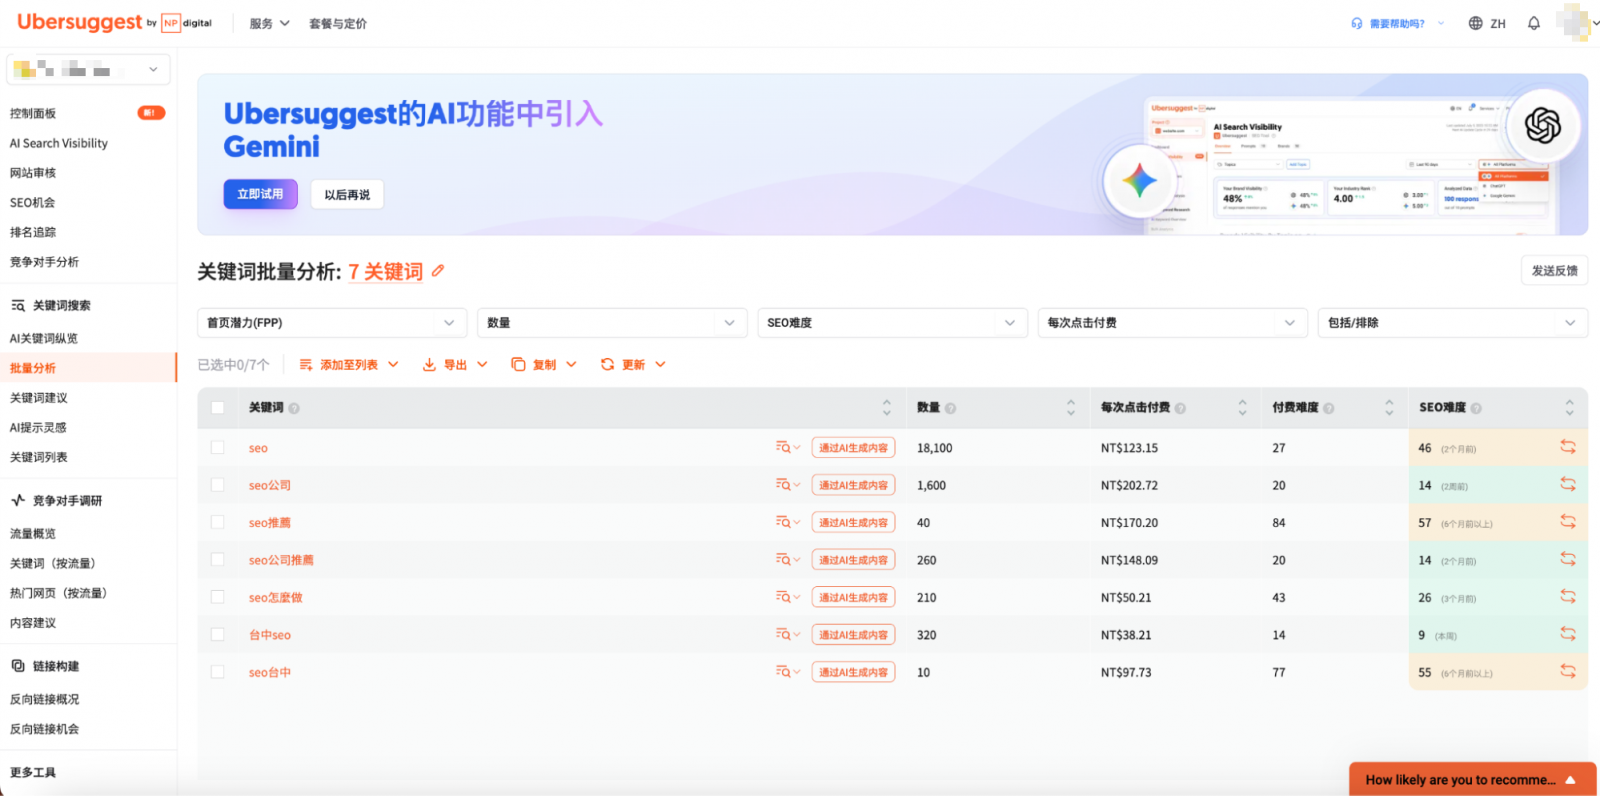Open the user avatar menu in the top bar
Screen dimensions: 1600x796
click(x=1576, y=22)
